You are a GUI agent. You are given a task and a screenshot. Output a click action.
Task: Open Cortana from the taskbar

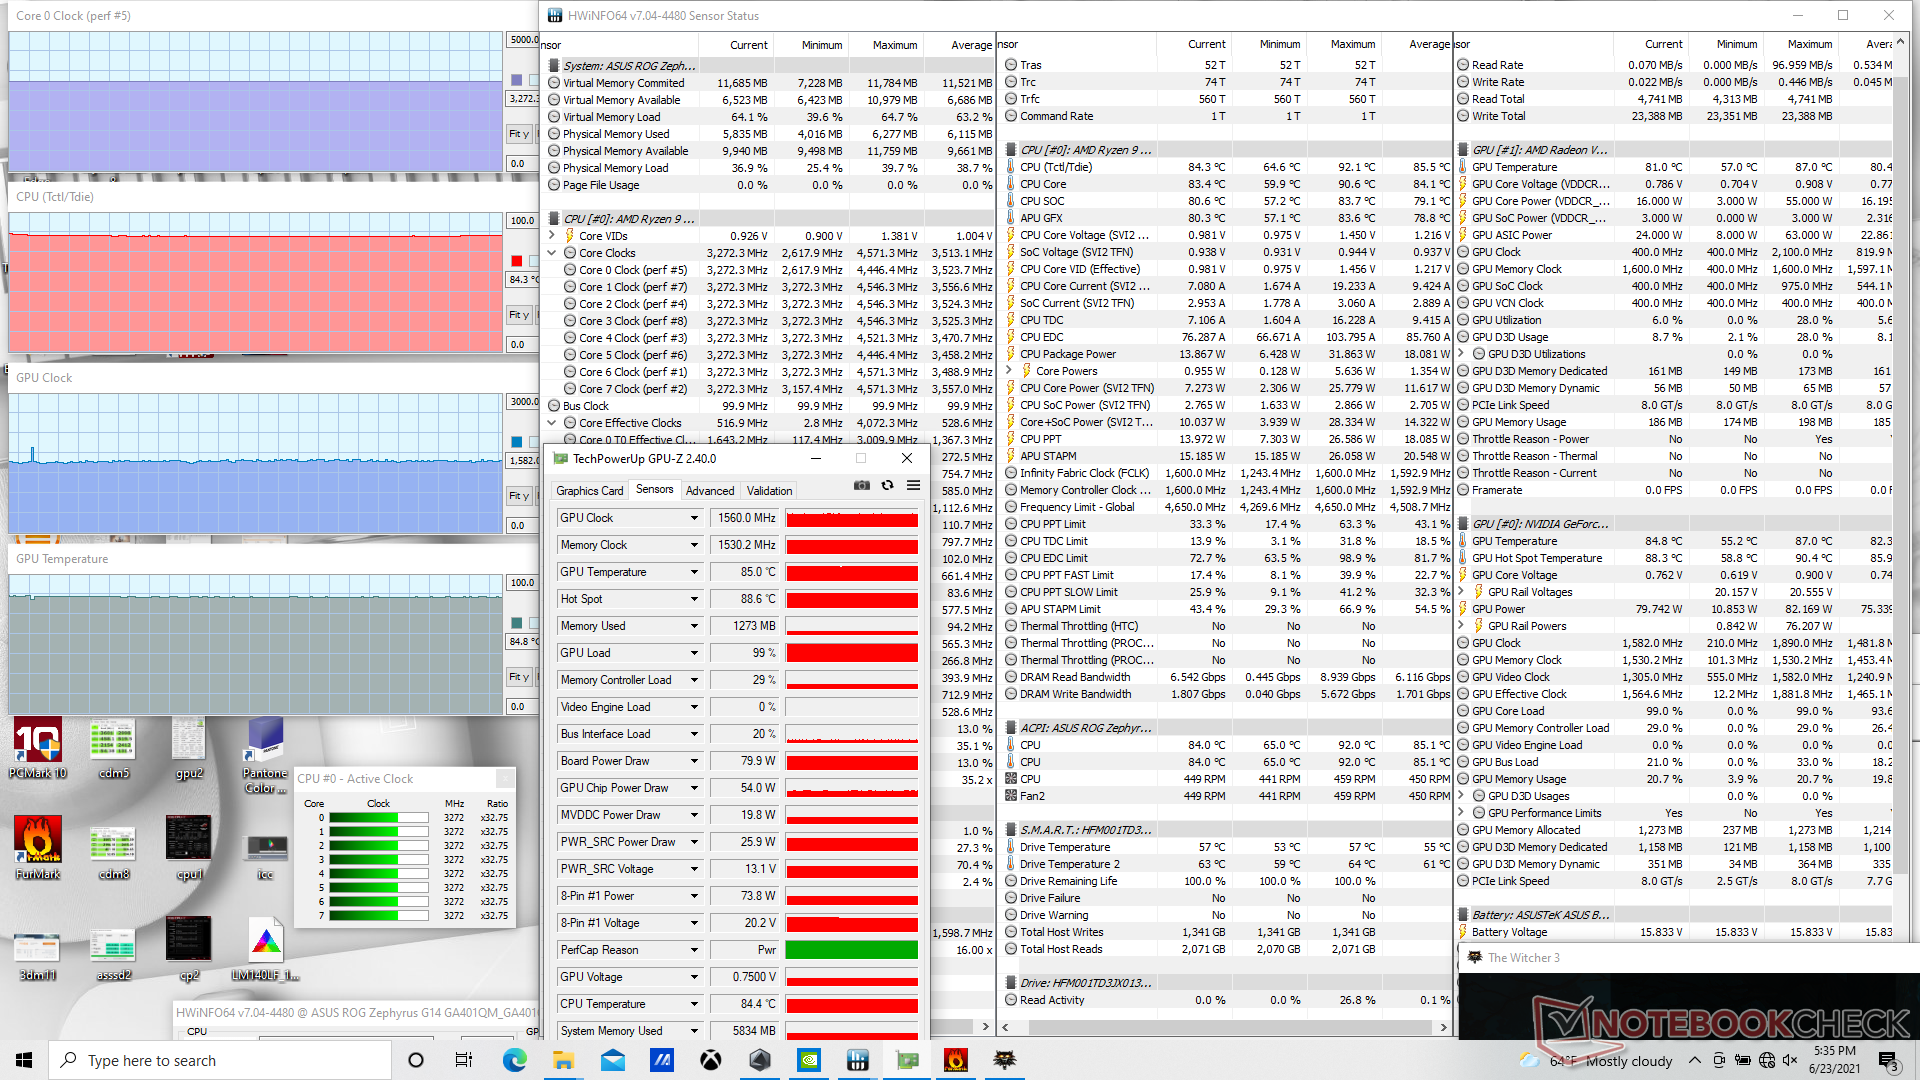click(416, 1060)
